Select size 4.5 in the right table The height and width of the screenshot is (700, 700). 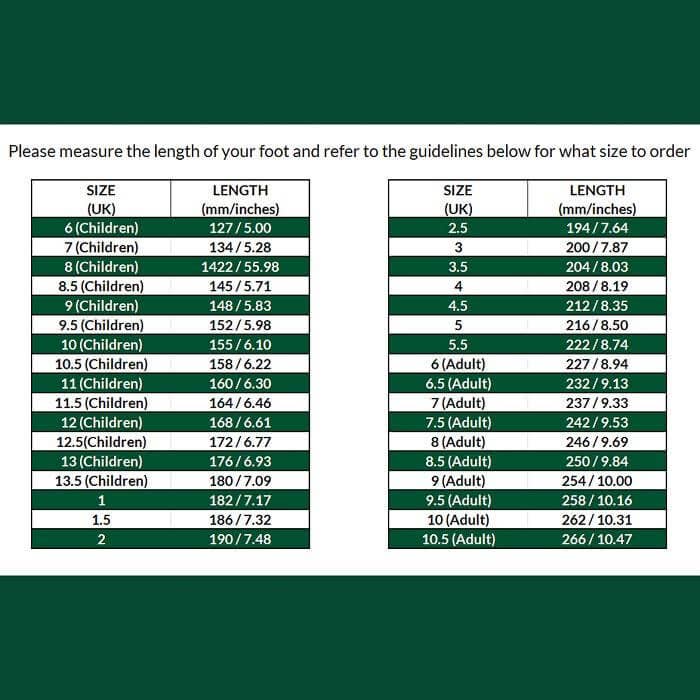coord(457,306)
